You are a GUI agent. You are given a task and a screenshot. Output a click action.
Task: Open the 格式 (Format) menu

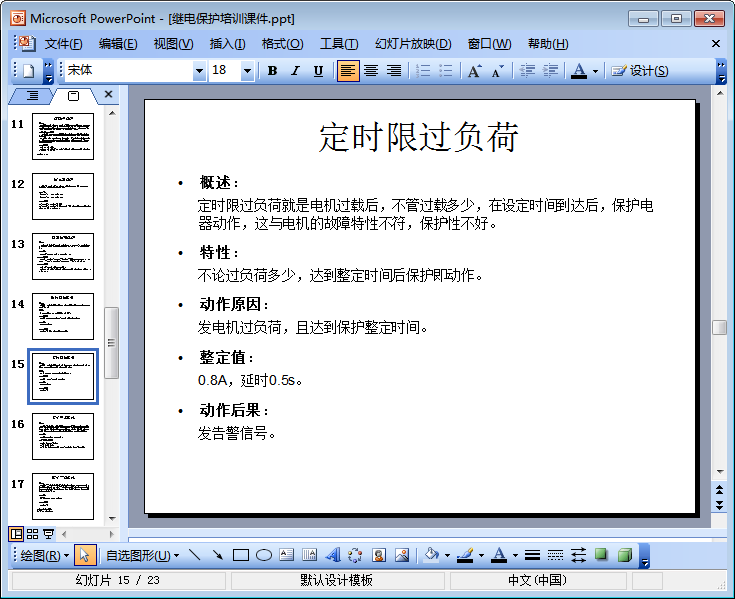[282, 44]
